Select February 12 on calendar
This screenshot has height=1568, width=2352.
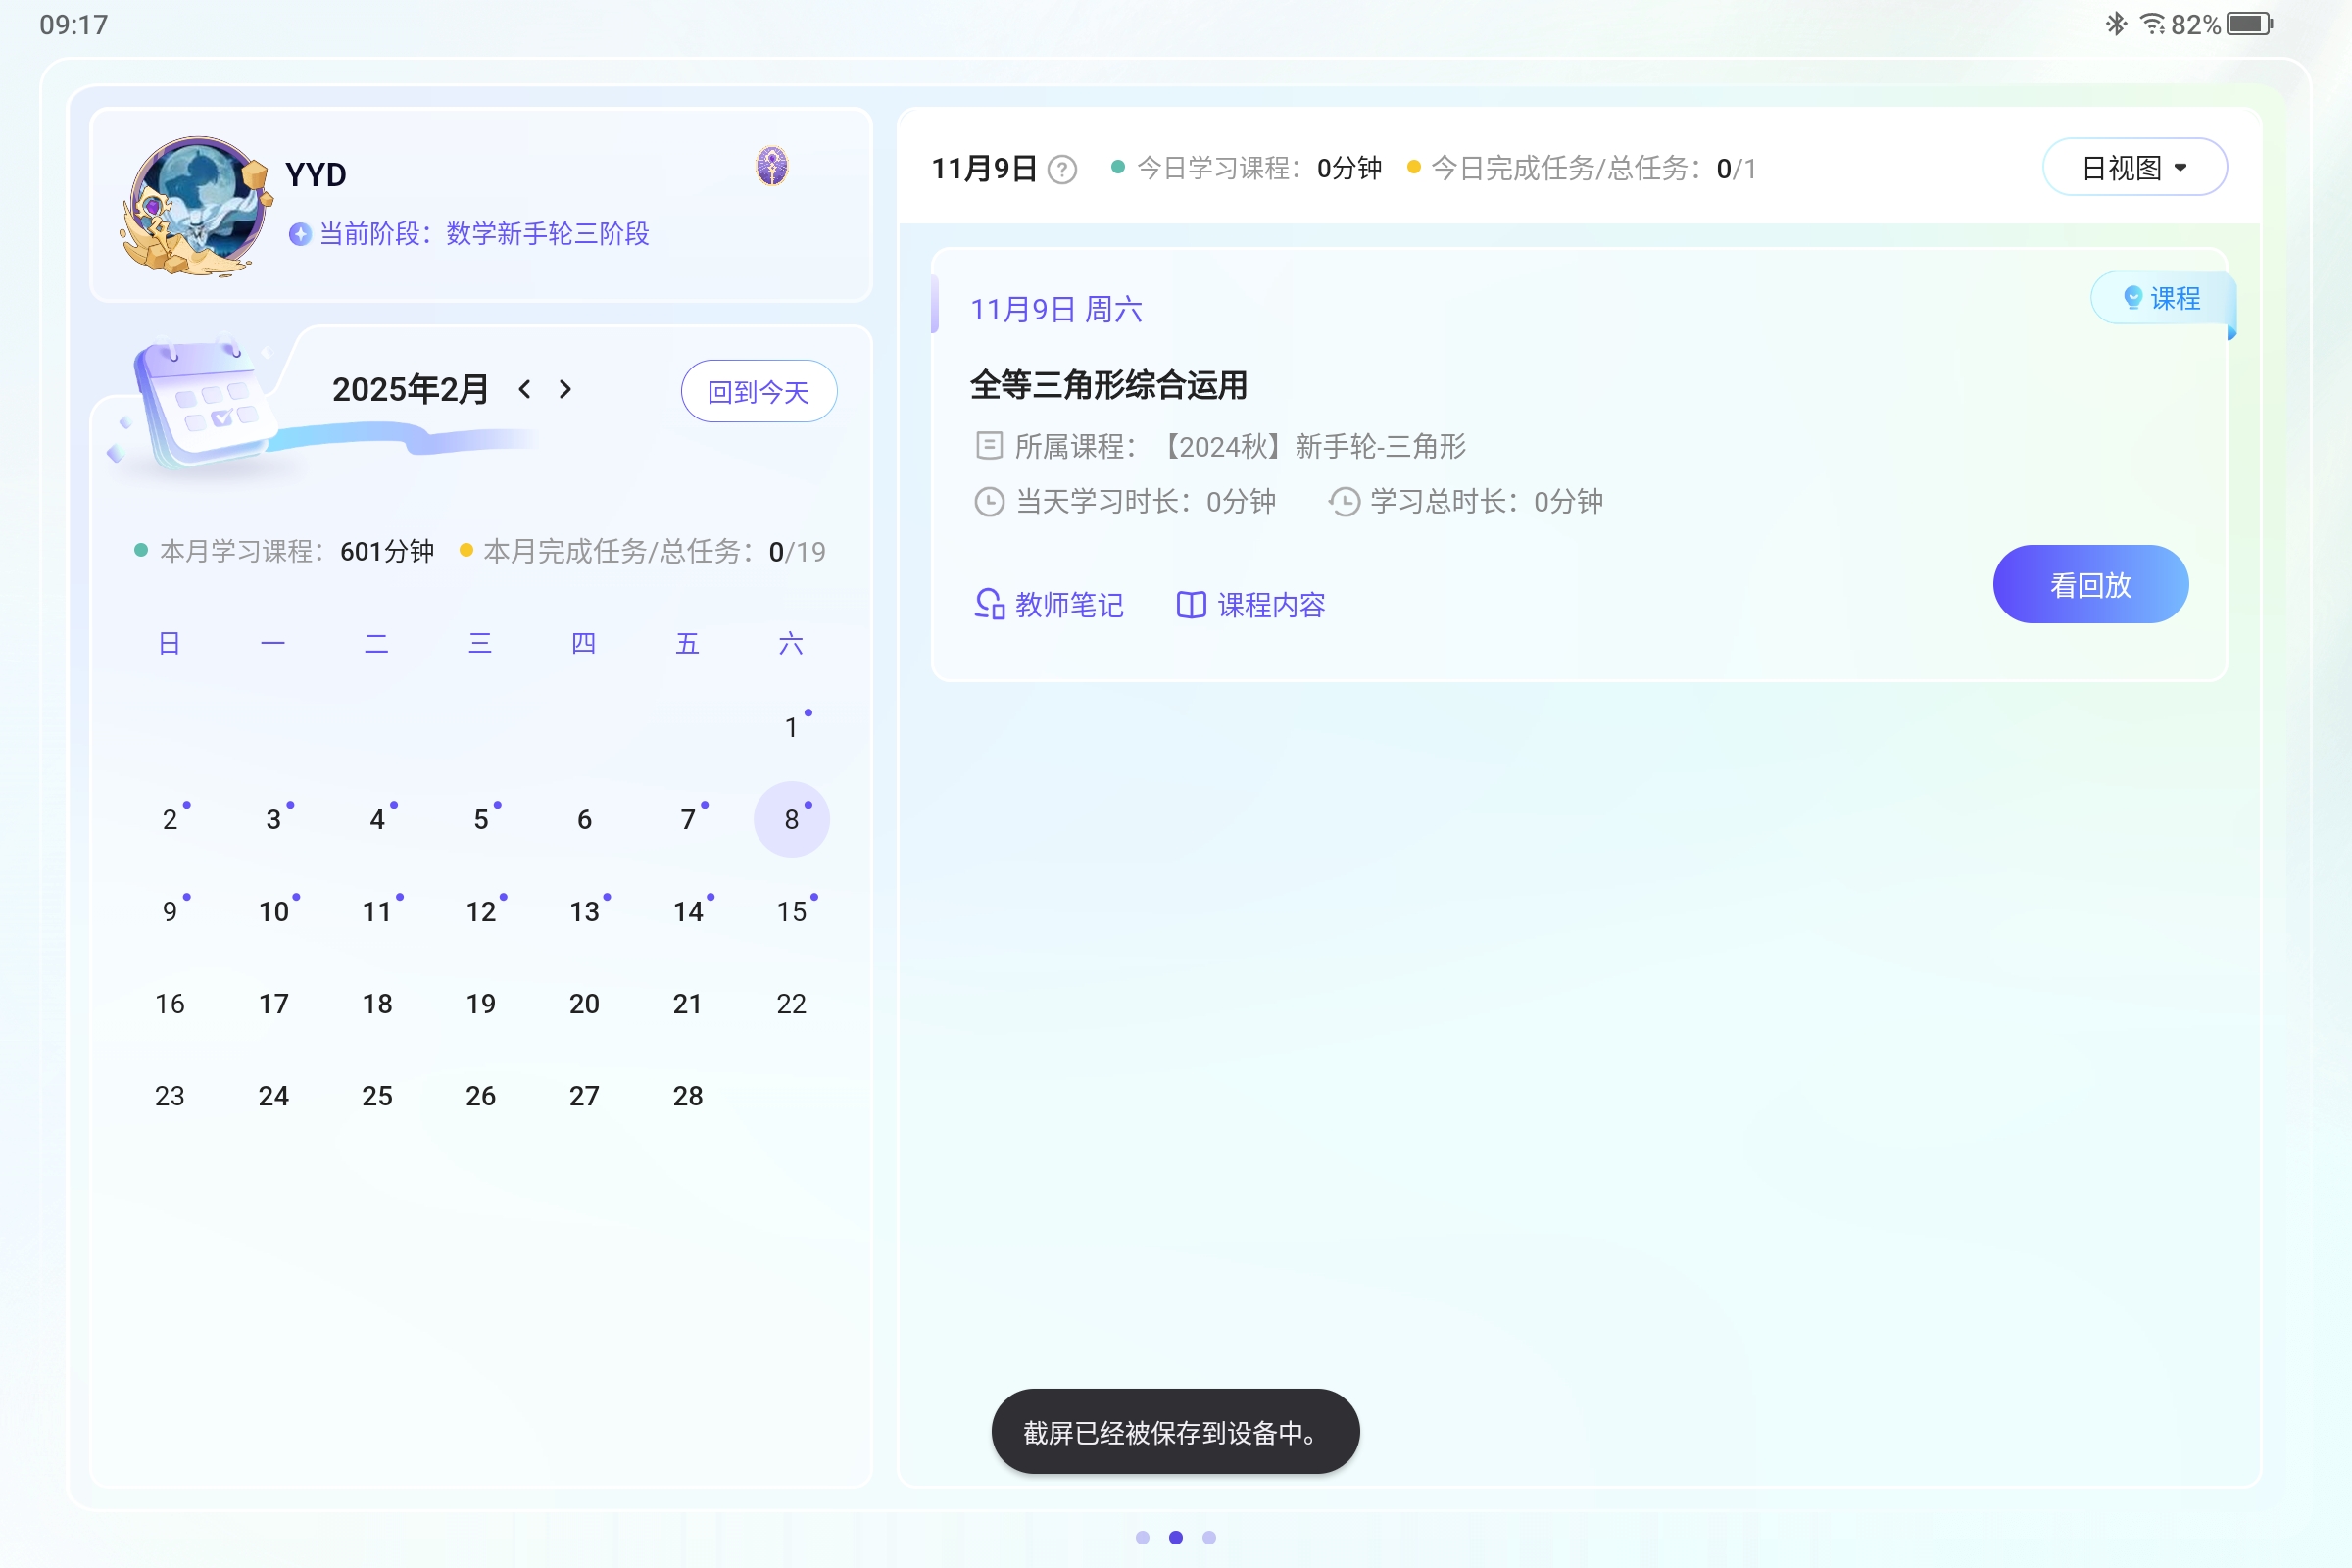[x=481, y=911]
